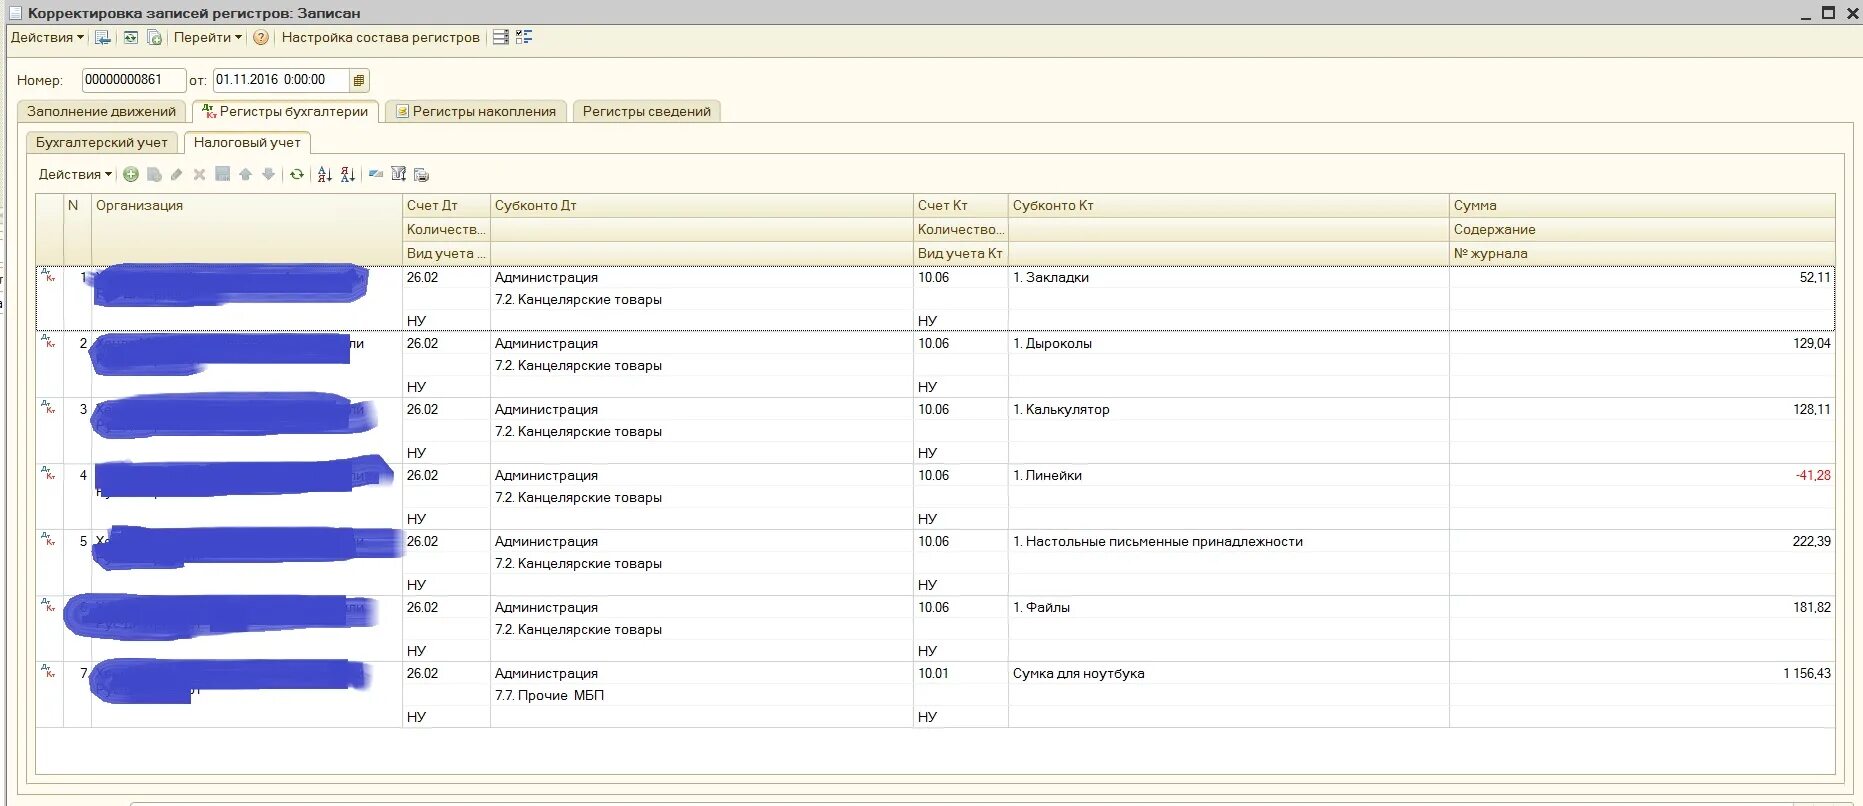The height and width of the screenshot is (806, 1863).
Task: Open the calendar picker next to date
Action: 359,80
